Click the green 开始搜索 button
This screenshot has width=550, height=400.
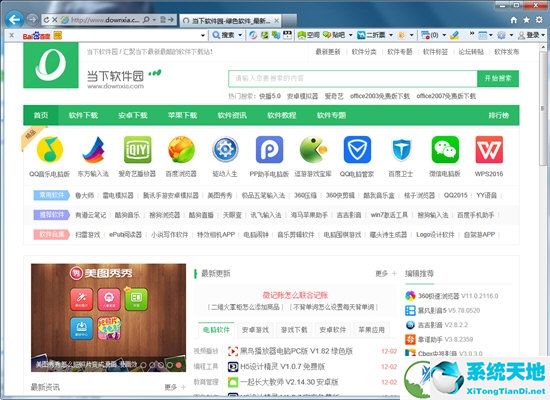pos(498,78)
